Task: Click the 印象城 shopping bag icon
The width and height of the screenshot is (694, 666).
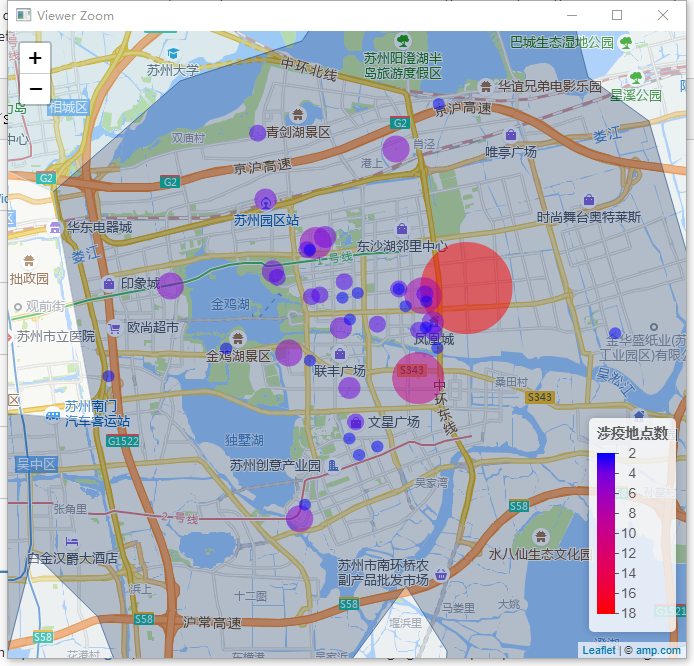Action: tap(109, 283)
